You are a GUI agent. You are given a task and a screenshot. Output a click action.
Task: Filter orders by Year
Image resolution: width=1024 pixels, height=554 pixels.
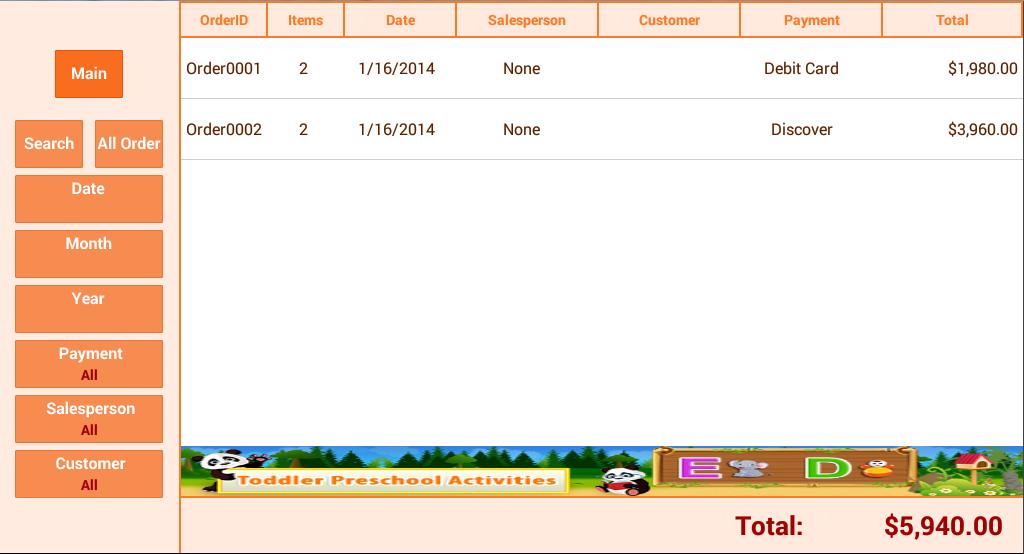(89, 308)
